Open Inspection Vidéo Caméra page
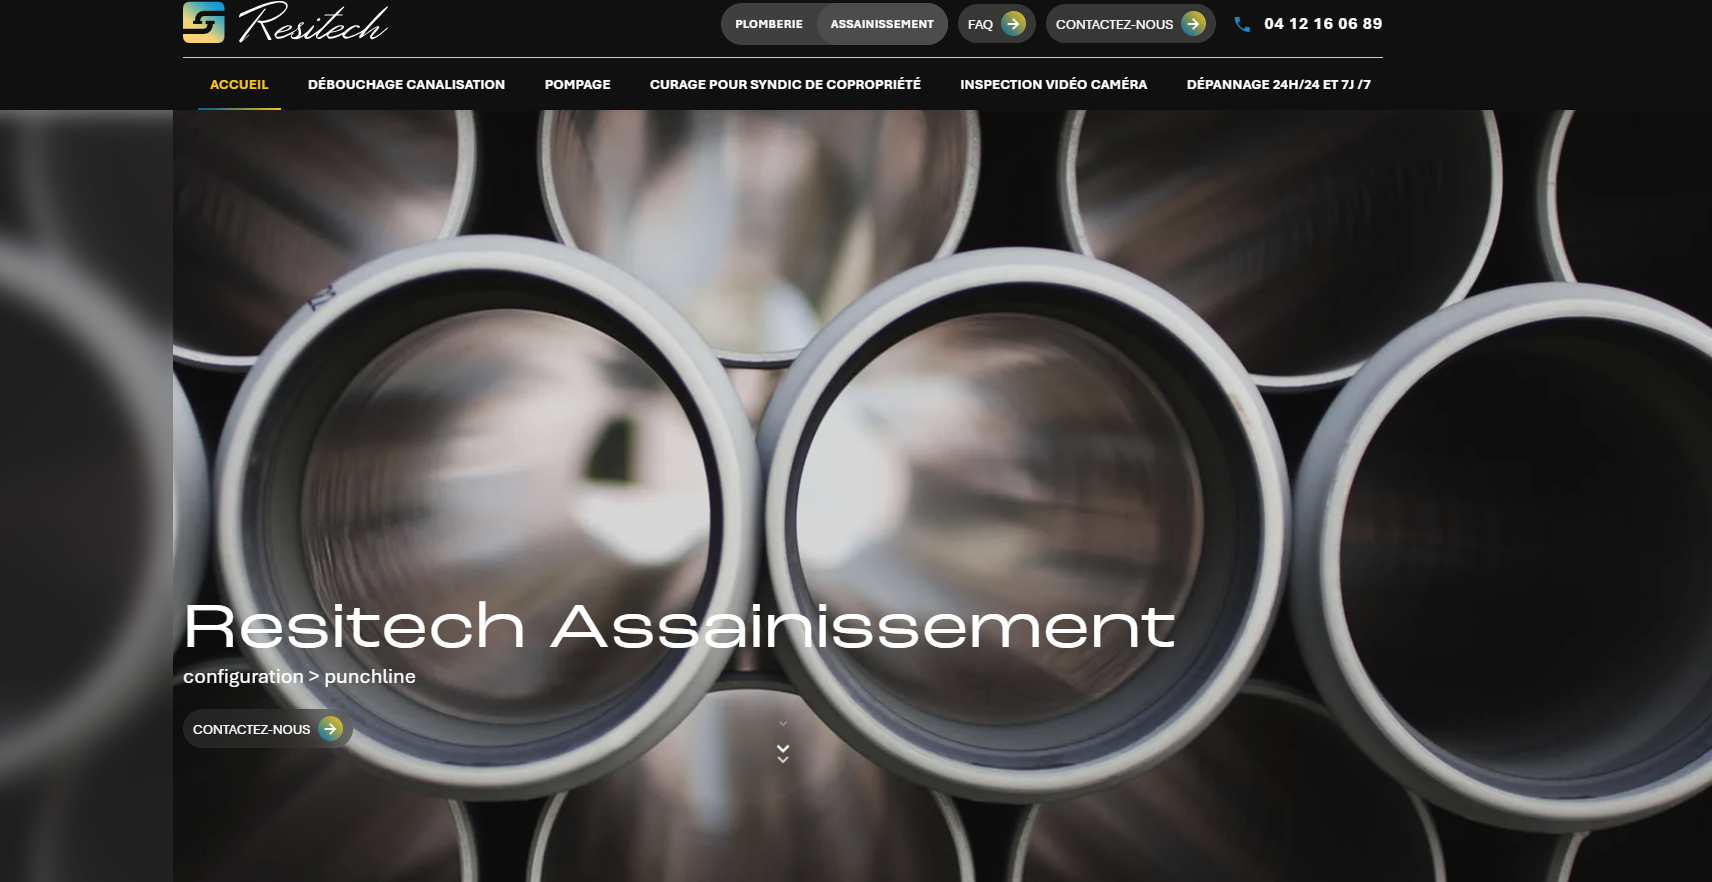Viewport: 1712px width, 882px height. pyautogui.click(x=1053, y=84)
